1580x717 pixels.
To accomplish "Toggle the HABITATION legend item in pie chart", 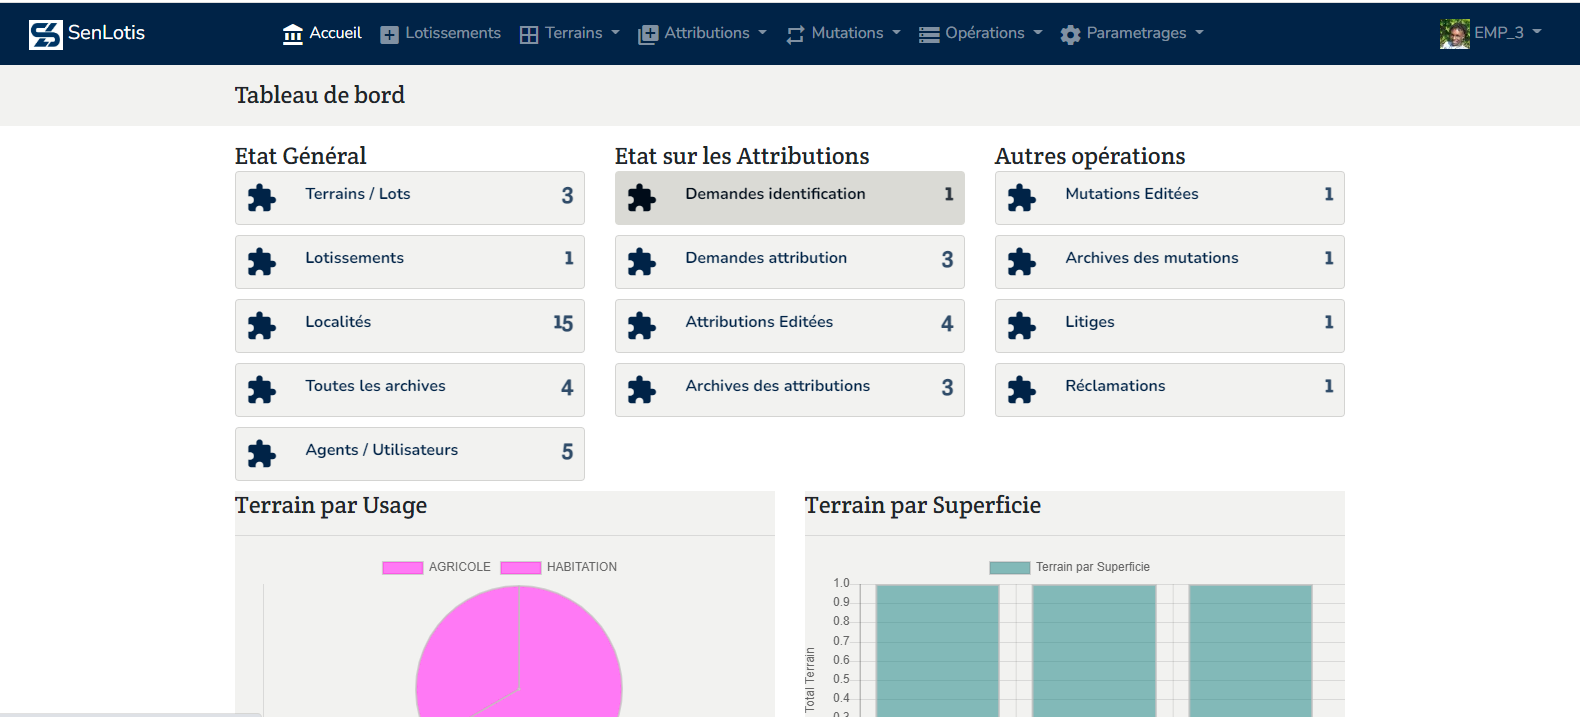I will click(x=559, y=567).
